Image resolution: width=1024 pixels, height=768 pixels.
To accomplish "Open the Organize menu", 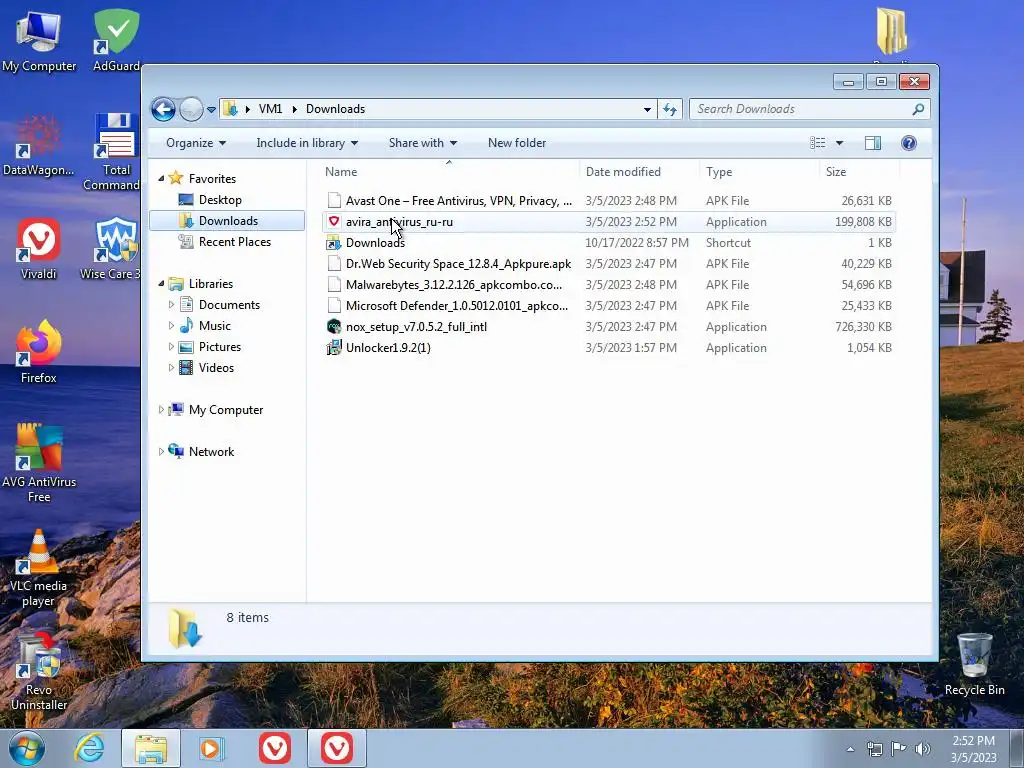I will tap(196, 143).
